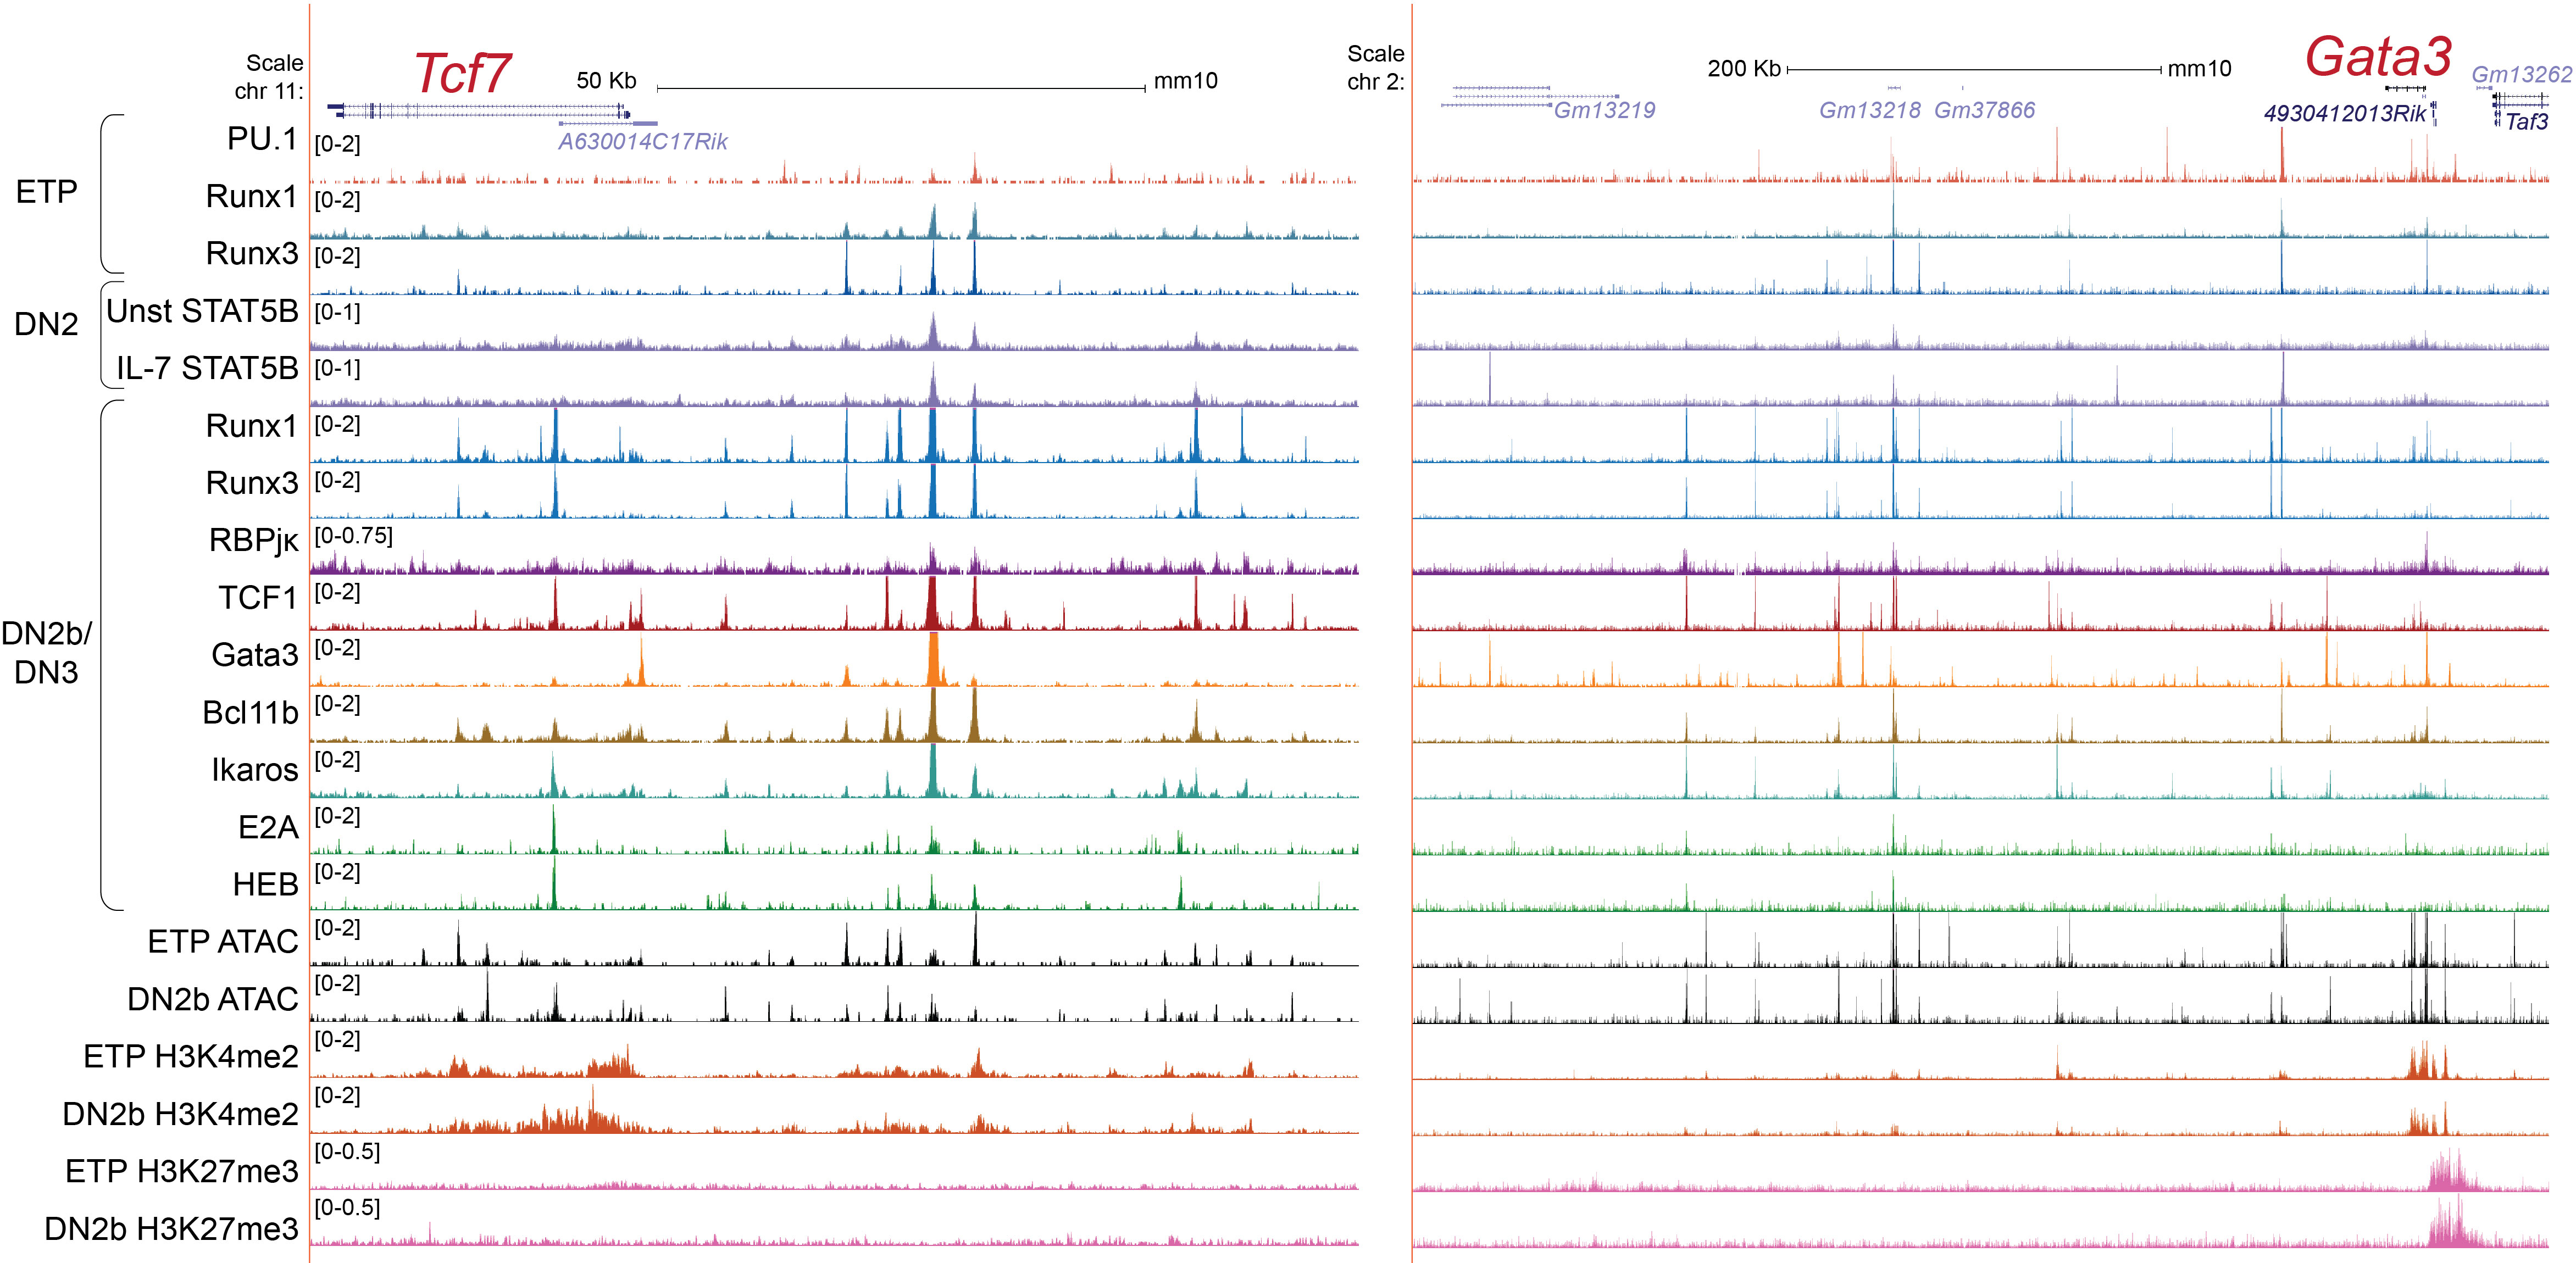Click the mm10 label beside the 200 Kb bar
Viewport: 2576px width, 1263px height.
(x=2199, y=69)
